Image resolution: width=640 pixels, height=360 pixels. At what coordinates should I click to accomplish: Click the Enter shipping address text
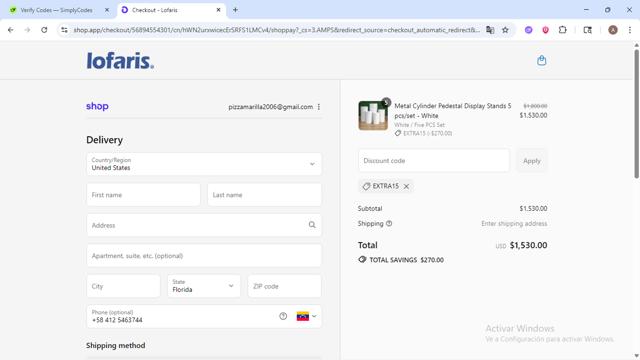pos(514,224)
